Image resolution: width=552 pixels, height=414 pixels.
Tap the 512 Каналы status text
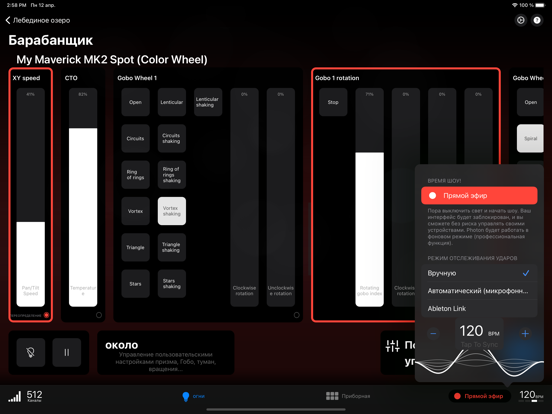coord(34,396)
